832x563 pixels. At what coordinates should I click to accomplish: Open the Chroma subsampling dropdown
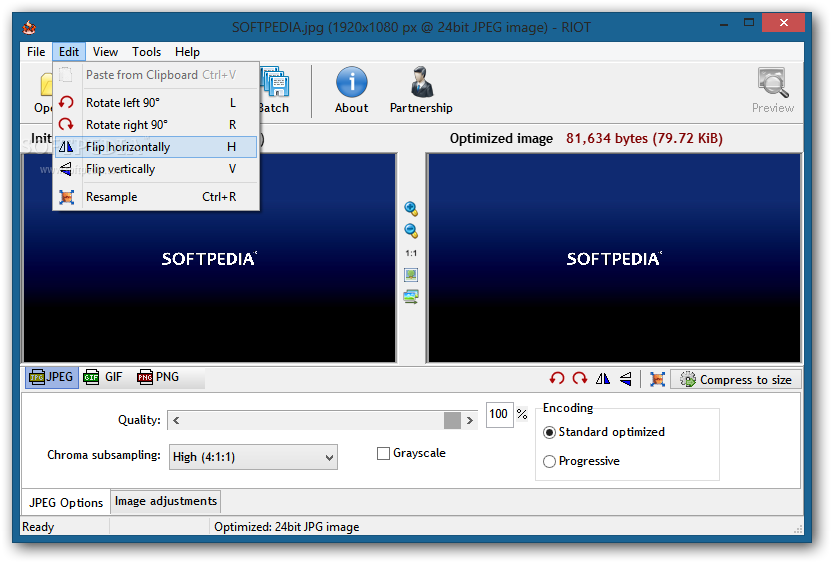click(253, 457)
